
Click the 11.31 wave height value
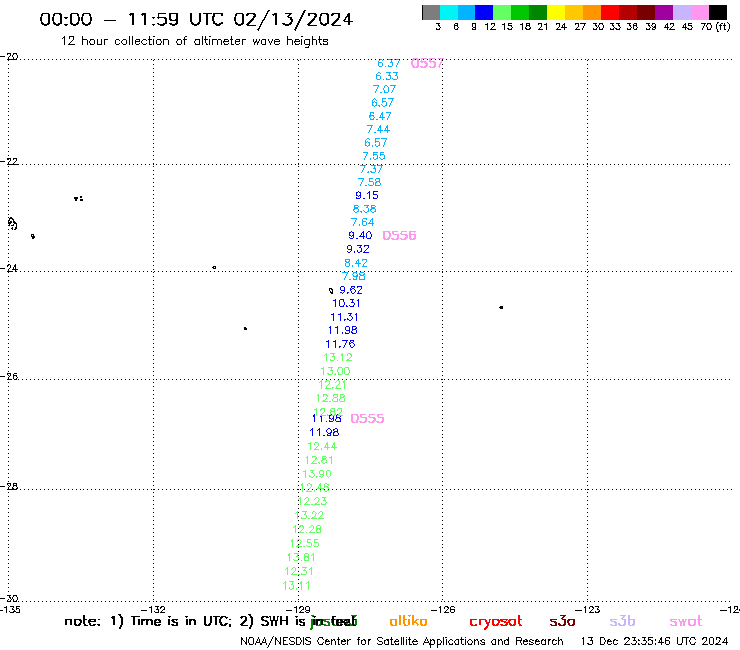point(344,317)
